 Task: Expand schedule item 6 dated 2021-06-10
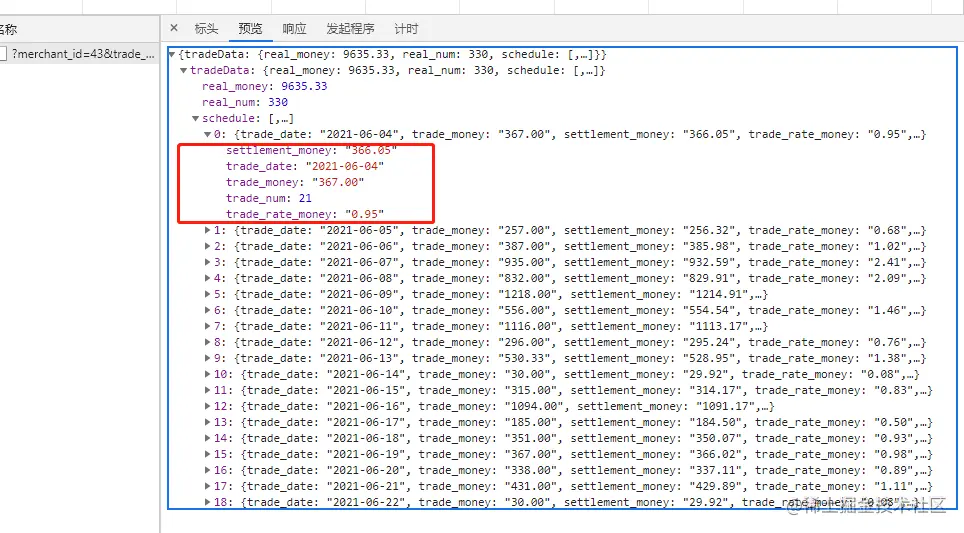click(208, 310)
